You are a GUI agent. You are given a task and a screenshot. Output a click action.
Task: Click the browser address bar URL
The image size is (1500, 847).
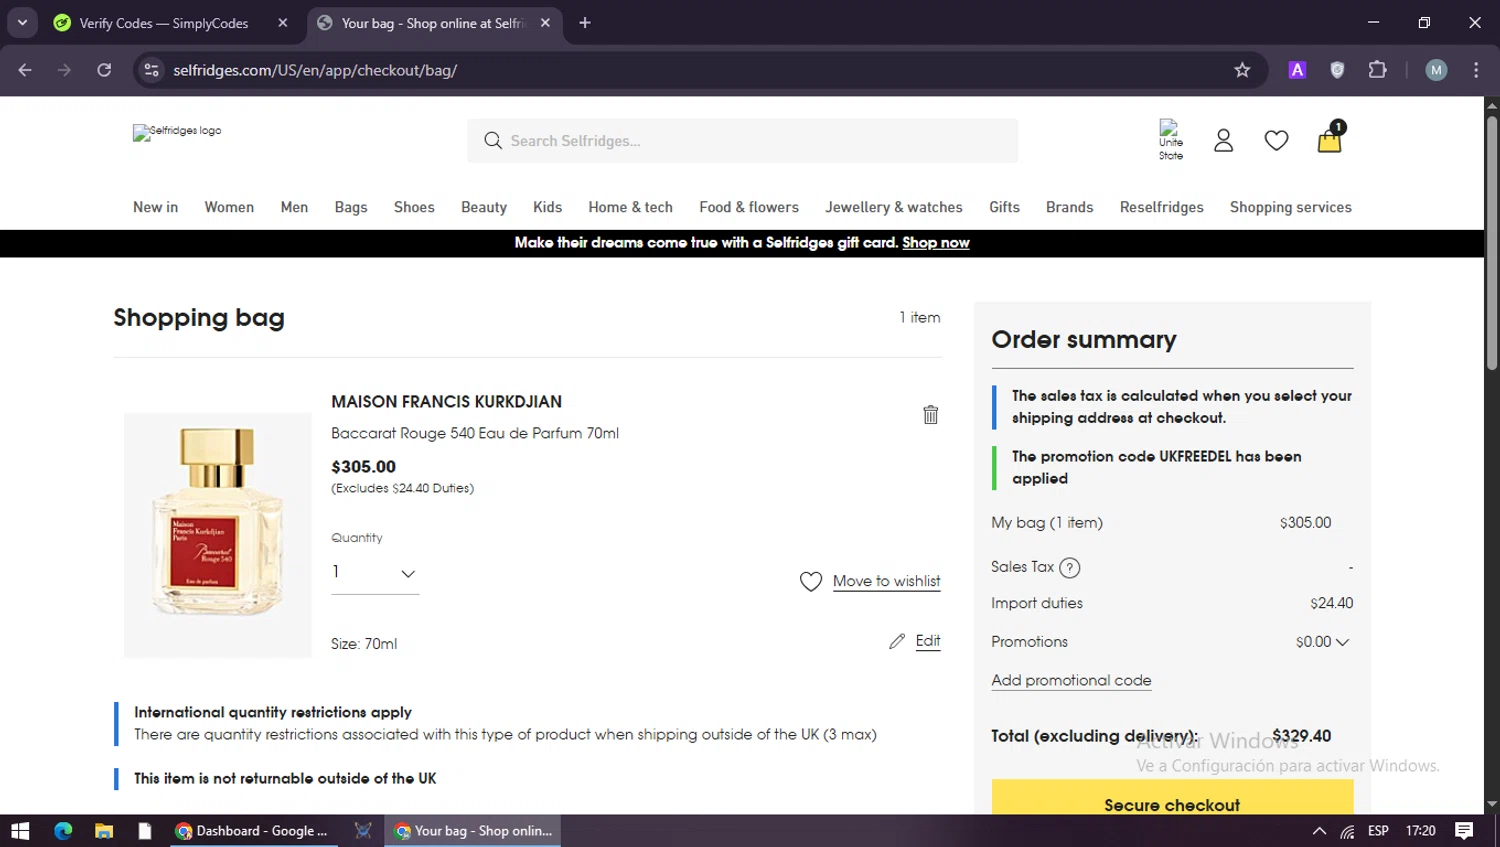point(315,70)
